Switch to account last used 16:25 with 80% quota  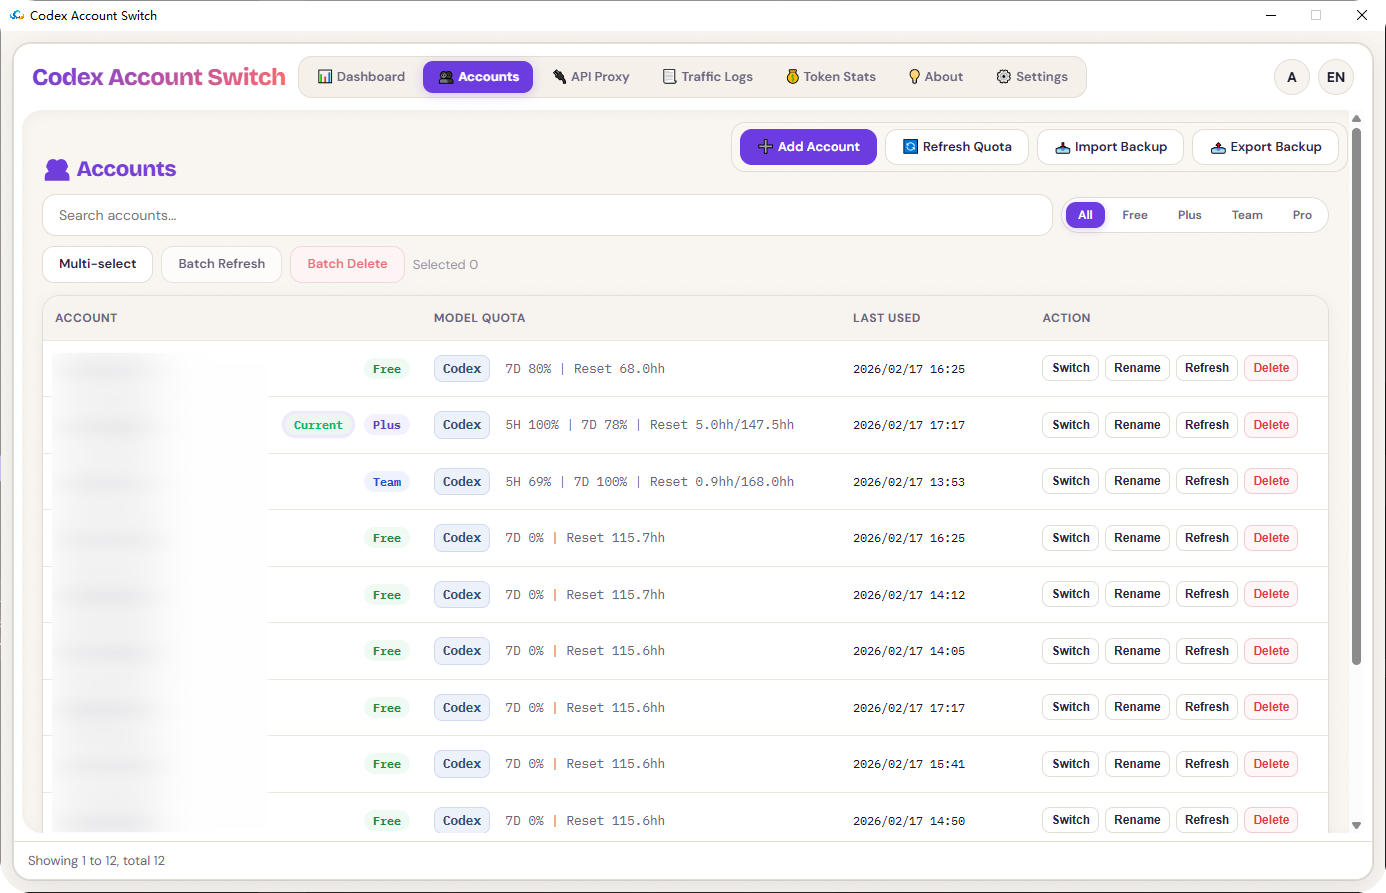[1071, 368]
